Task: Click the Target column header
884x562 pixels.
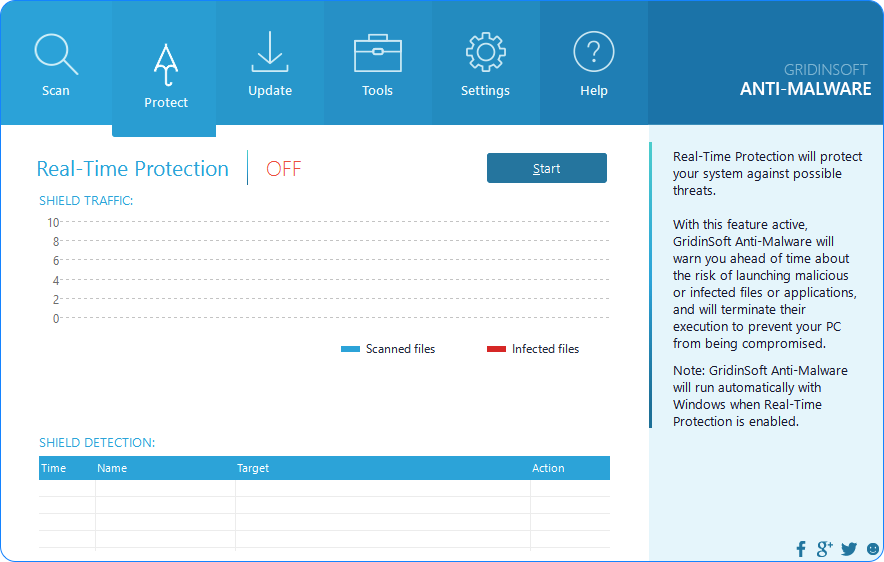Action: [253, 468]
